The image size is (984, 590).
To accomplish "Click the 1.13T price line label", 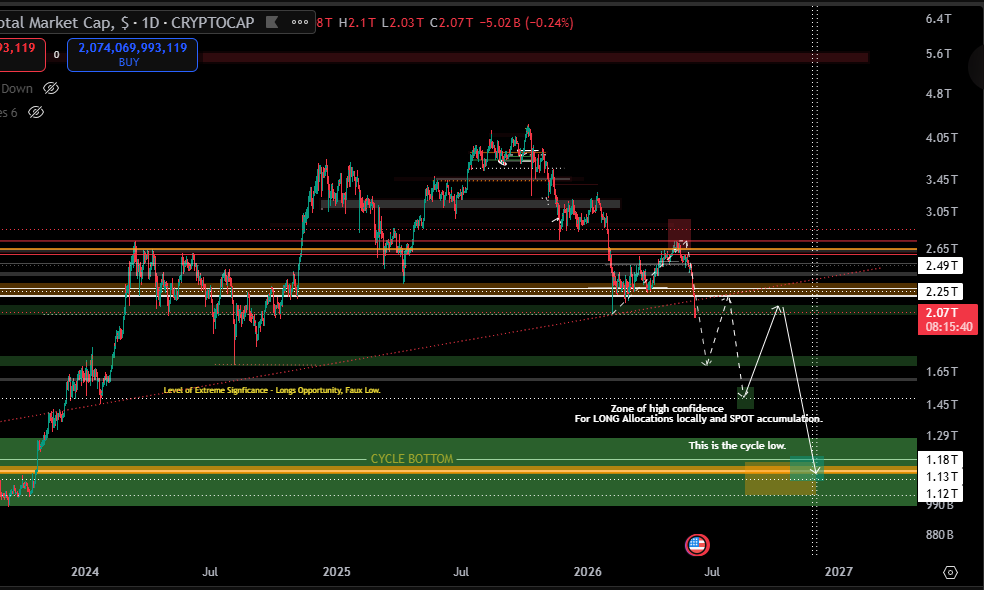I will point(941,476).
